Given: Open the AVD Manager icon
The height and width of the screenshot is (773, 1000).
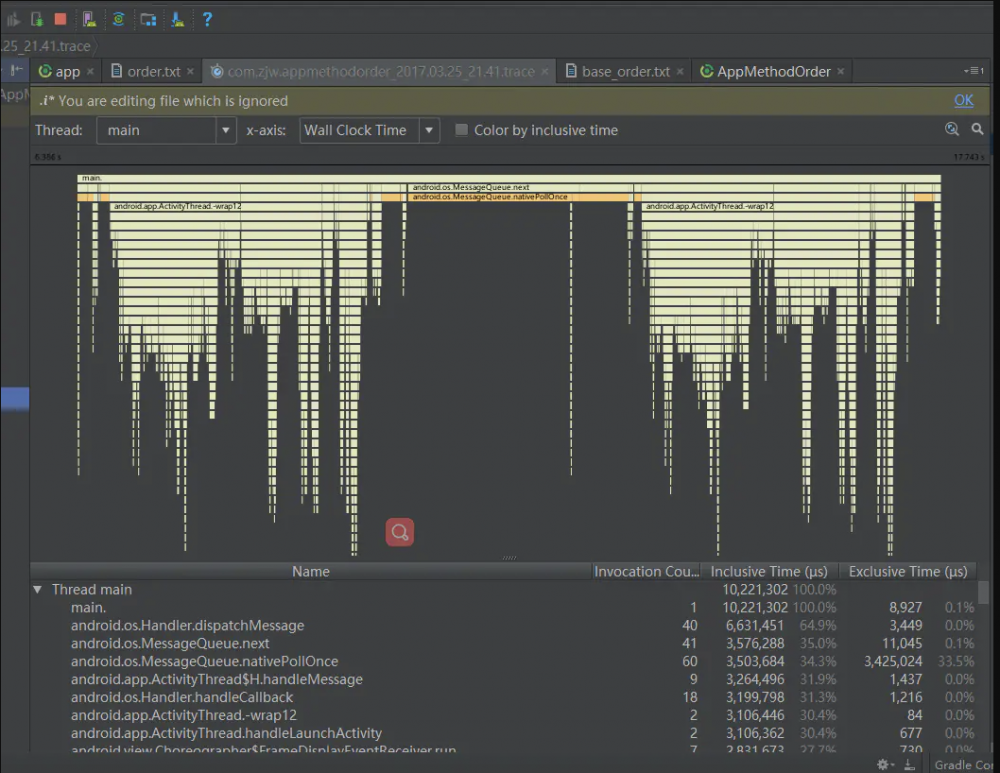Looking at the screenshot, I should click(x=89, y=19).
